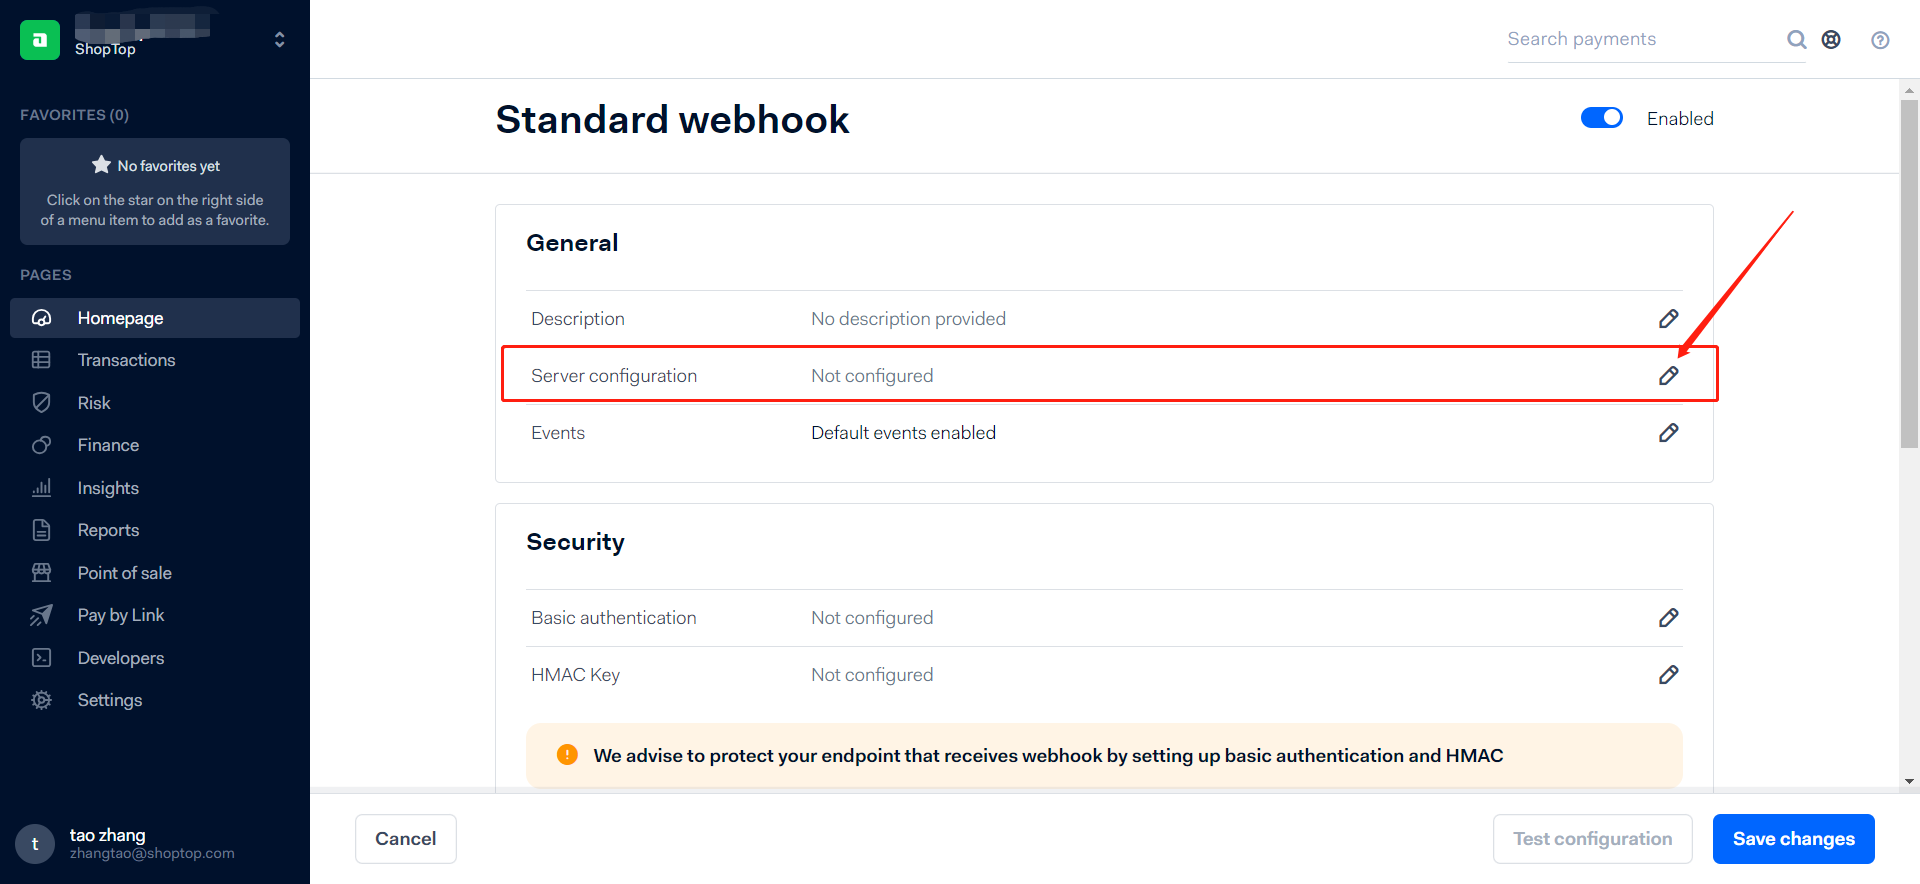The image size is (1920, 884).
Task: Expand the ShopTop account switcher
Action: [279, 40]
